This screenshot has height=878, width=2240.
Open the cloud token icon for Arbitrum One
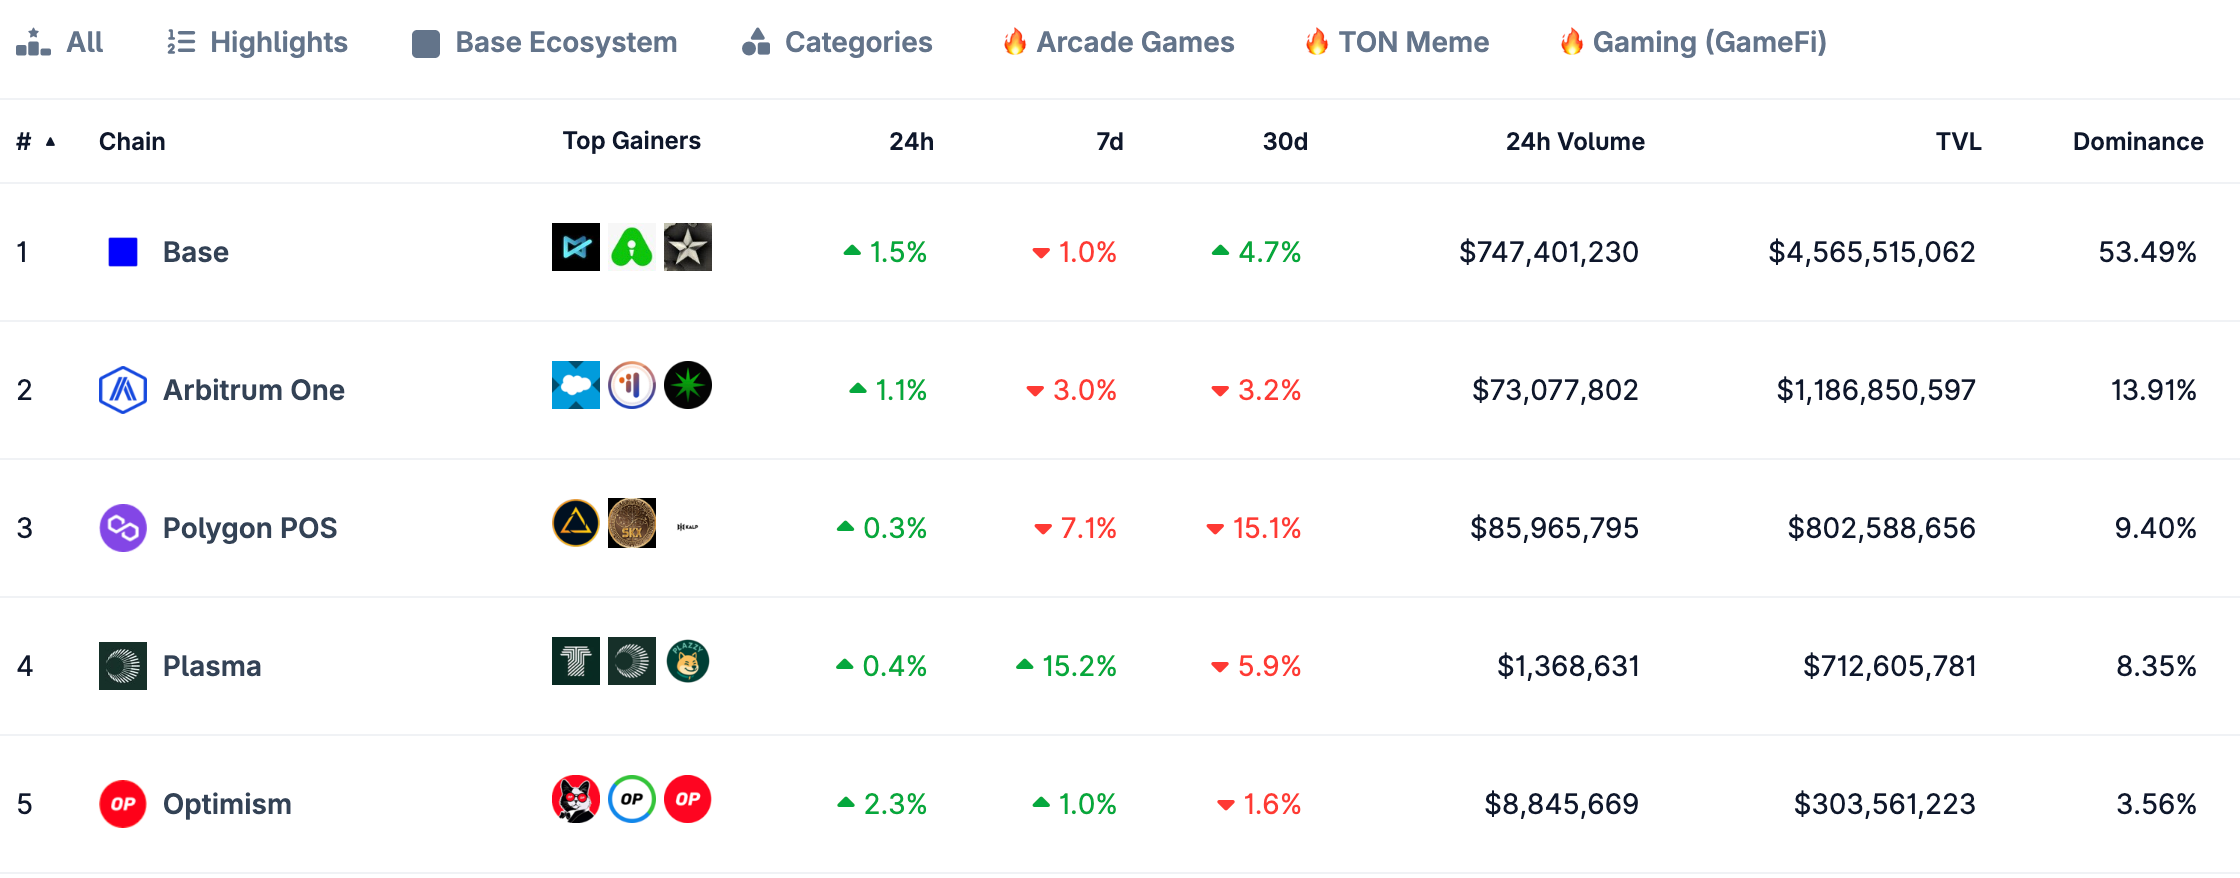click(576, 385)
